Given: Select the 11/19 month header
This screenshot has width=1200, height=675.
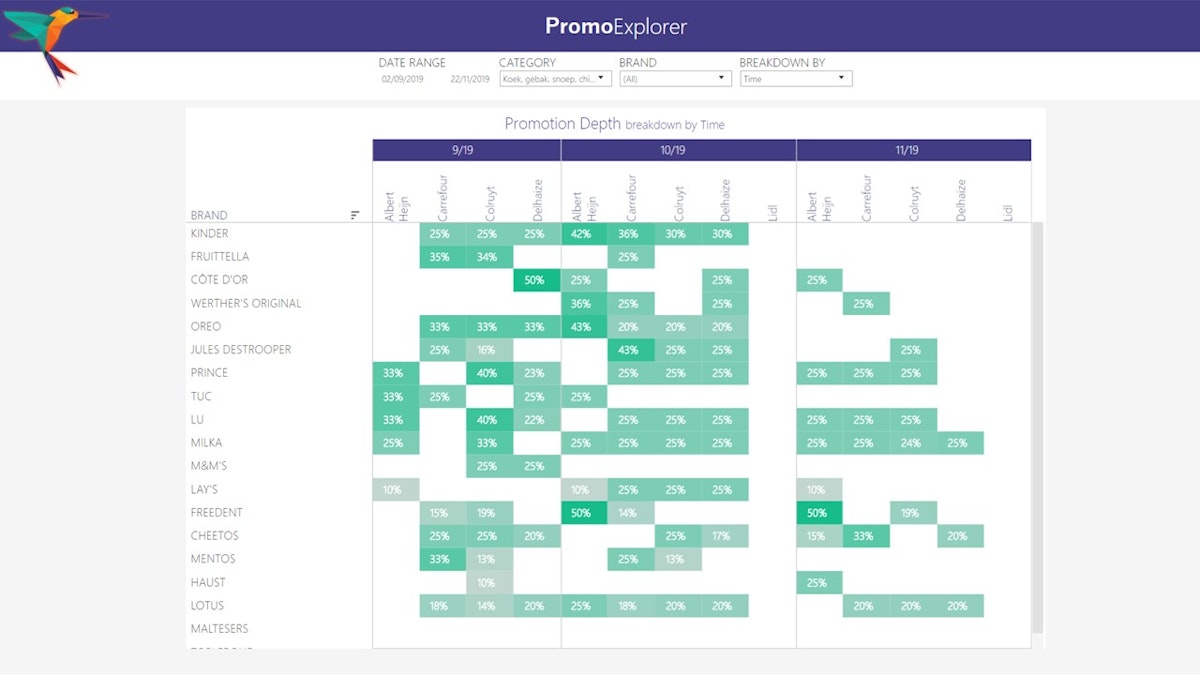Looking at the screenshot, I should [913, 150].
